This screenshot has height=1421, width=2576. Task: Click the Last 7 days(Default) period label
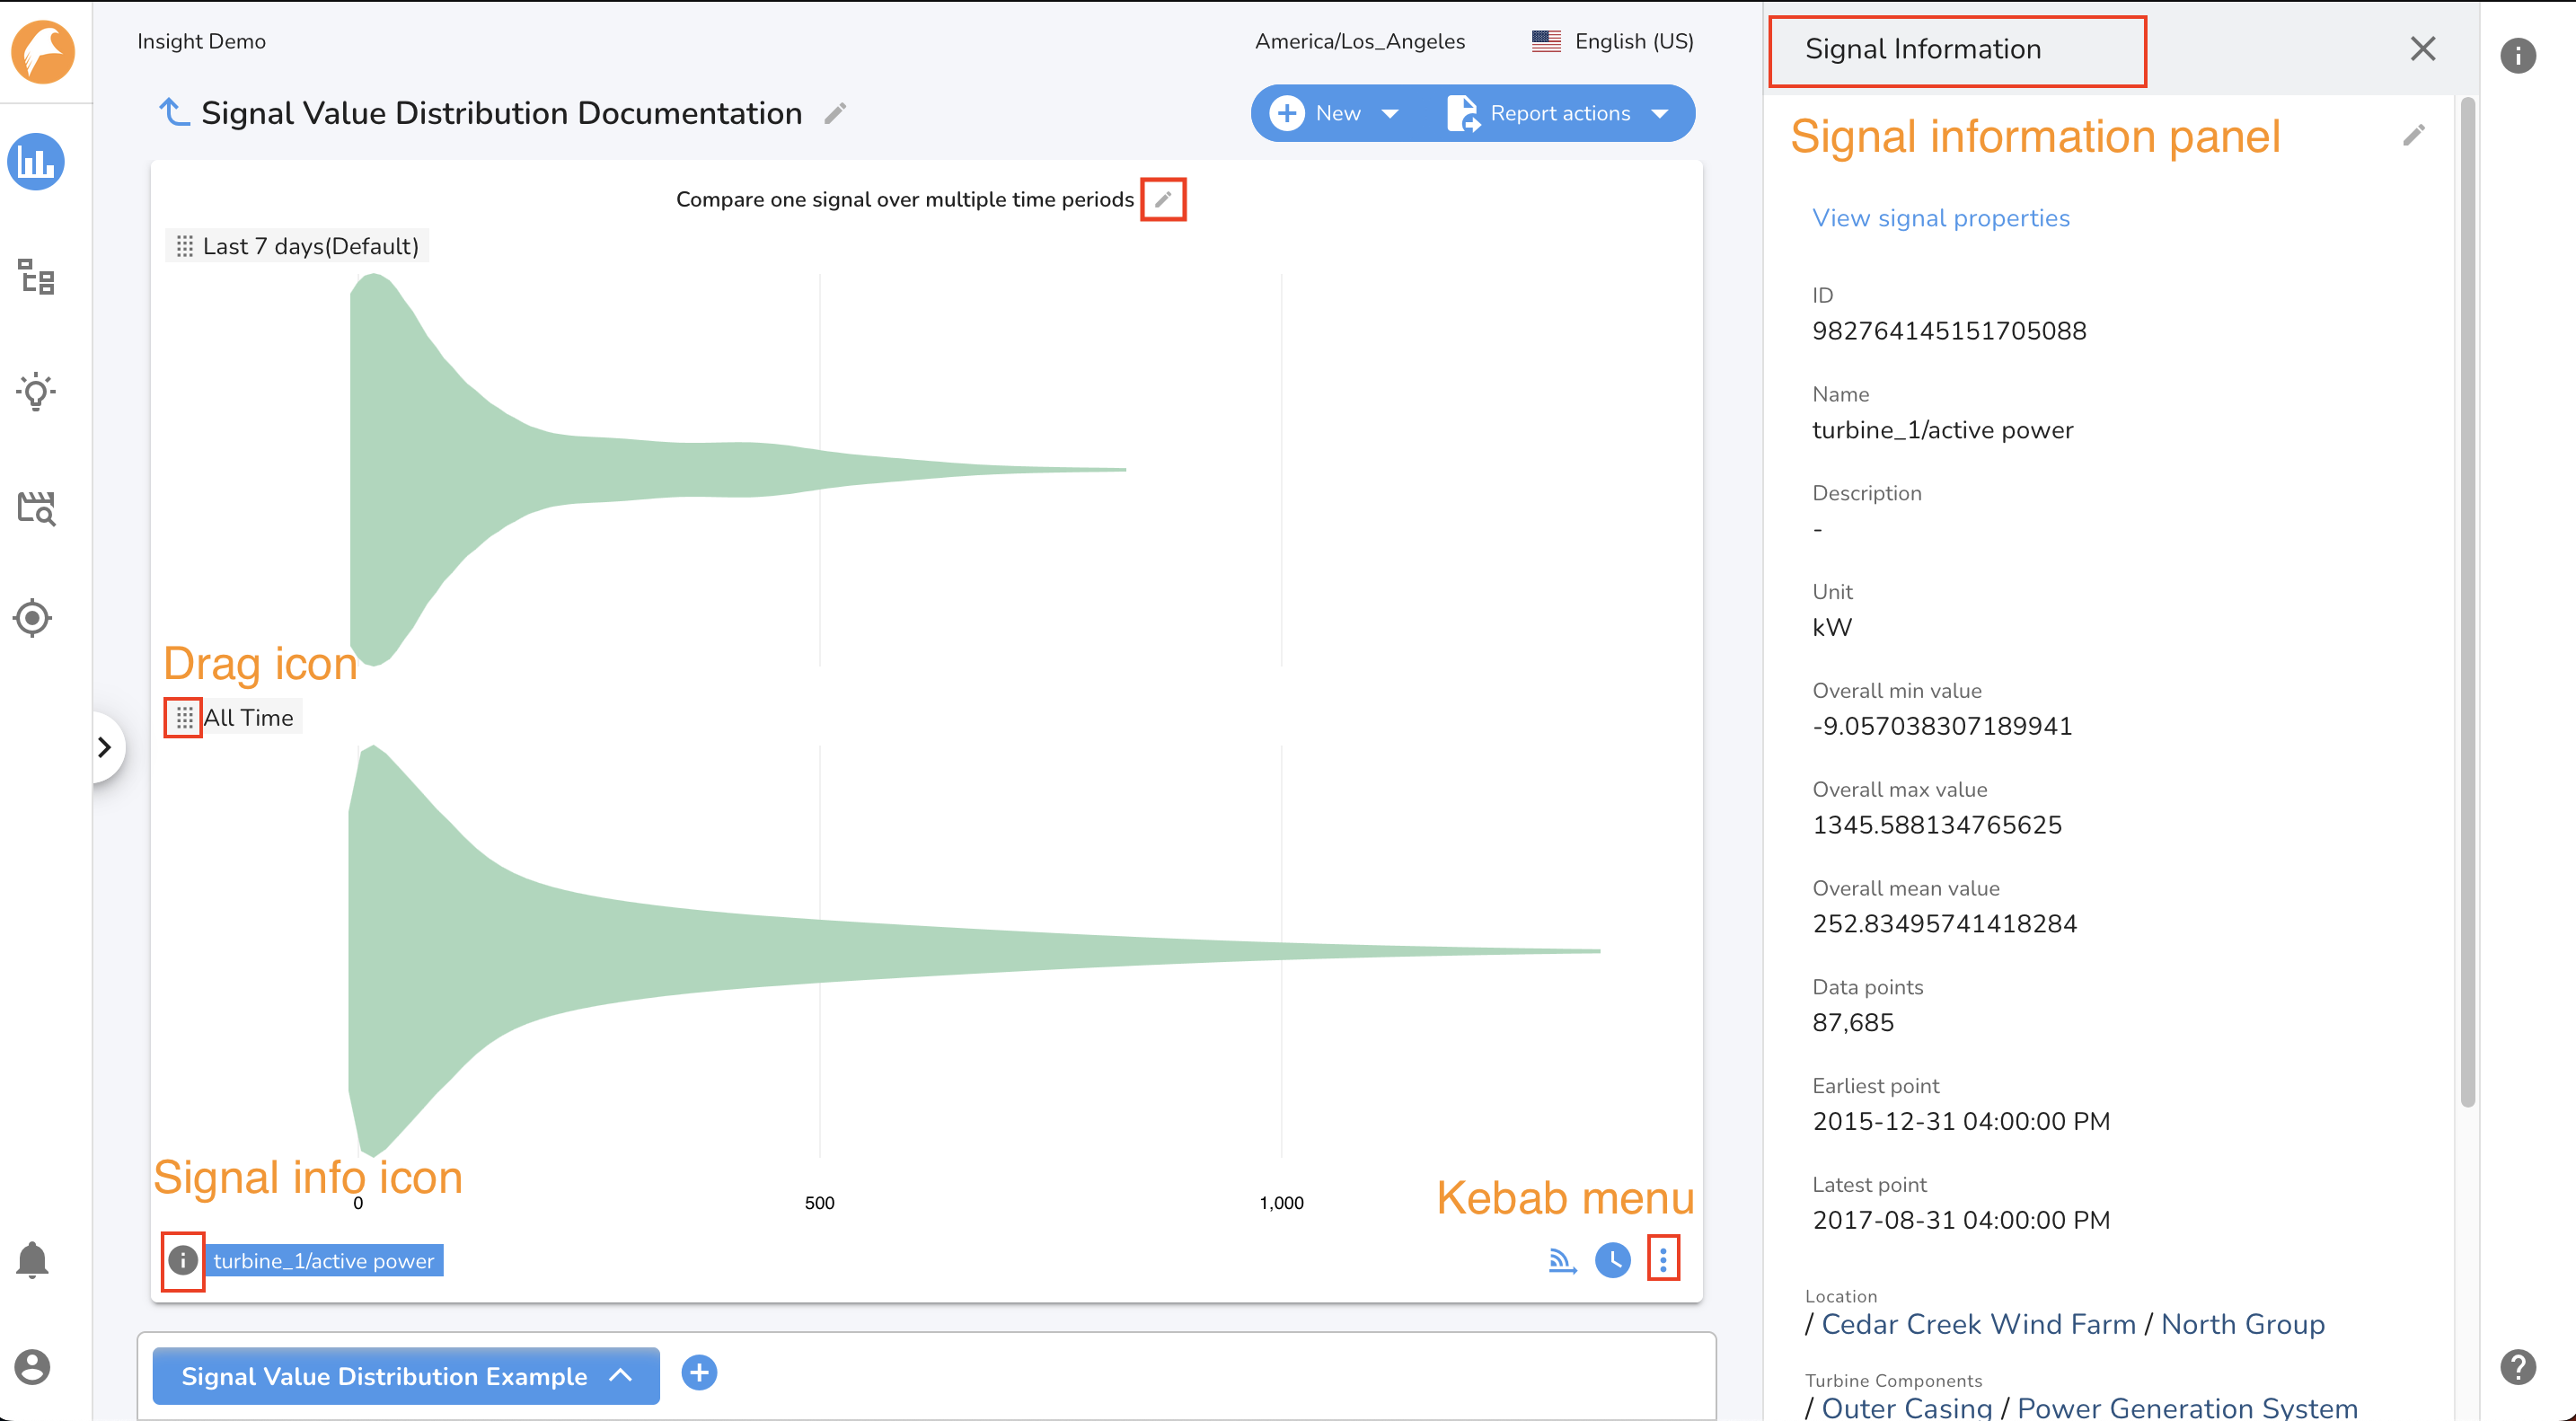coord(310,246)
